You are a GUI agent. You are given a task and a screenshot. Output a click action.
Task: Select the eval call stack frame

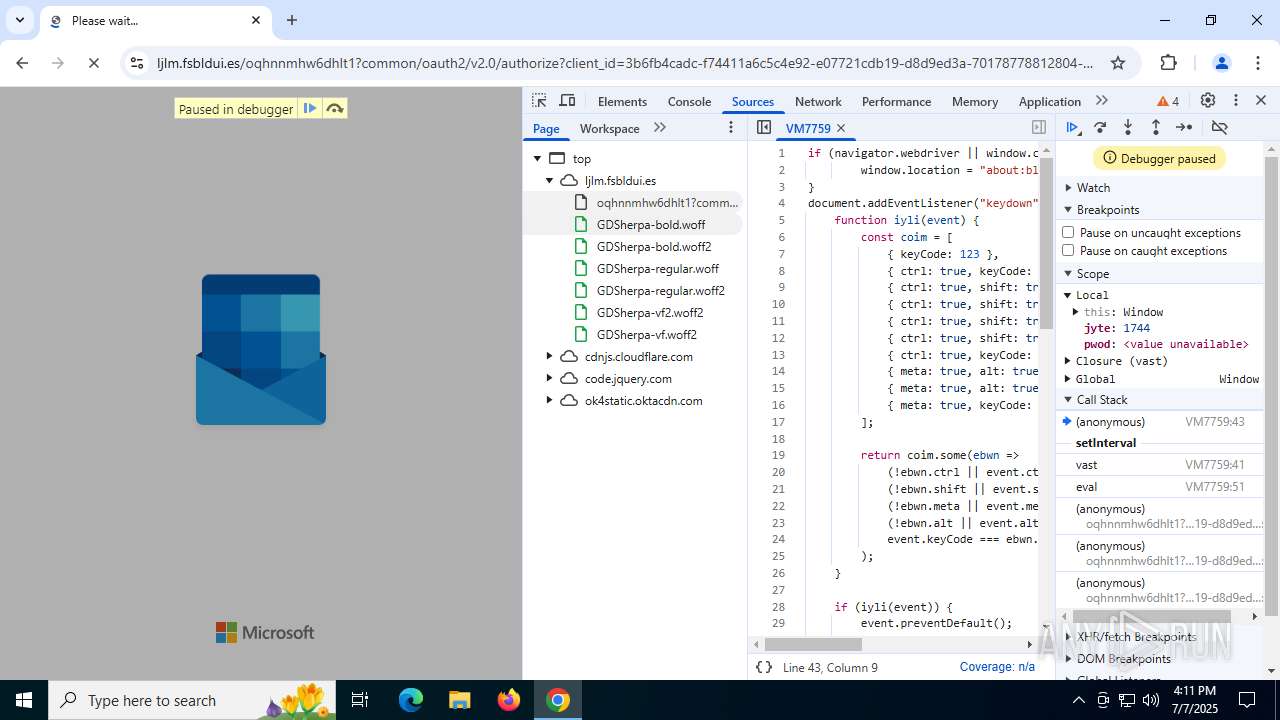tap(1159, 487)
